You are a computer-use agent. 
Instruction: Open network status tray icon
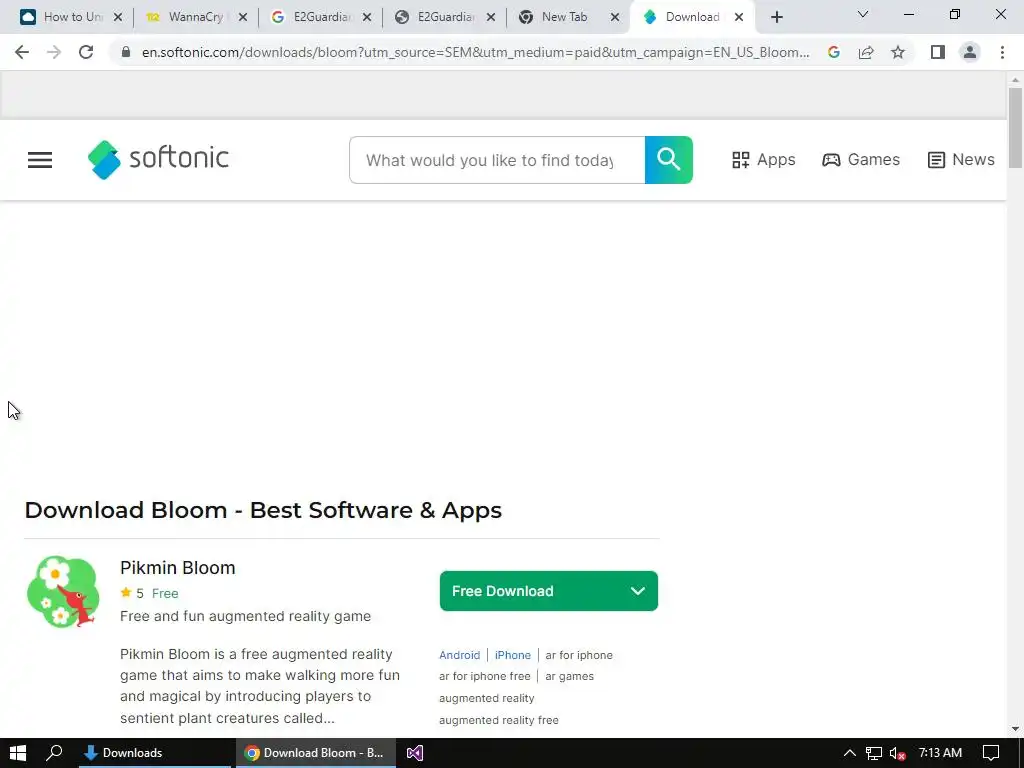(874, 754)
